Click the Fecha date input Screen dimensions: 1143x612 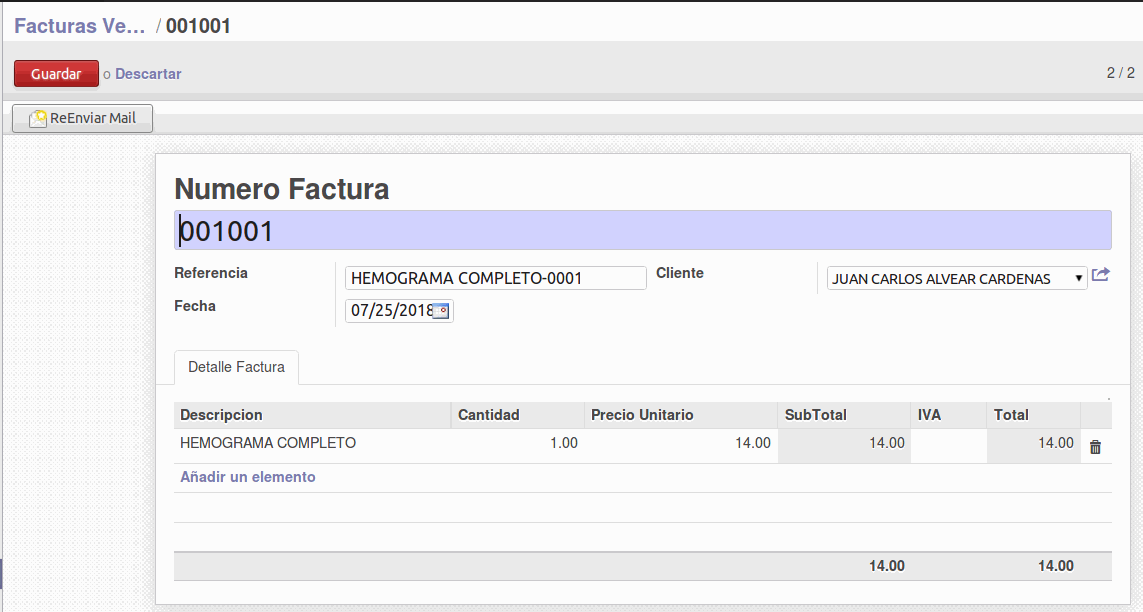(x=390, y=311)
